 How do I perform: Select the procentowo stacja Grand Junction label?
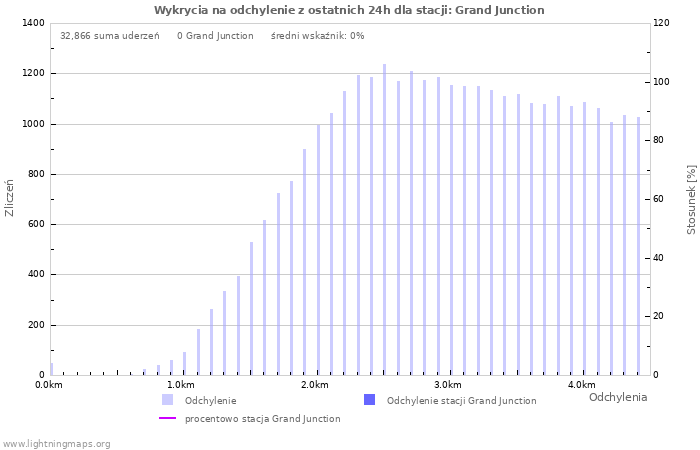point(262,419)
